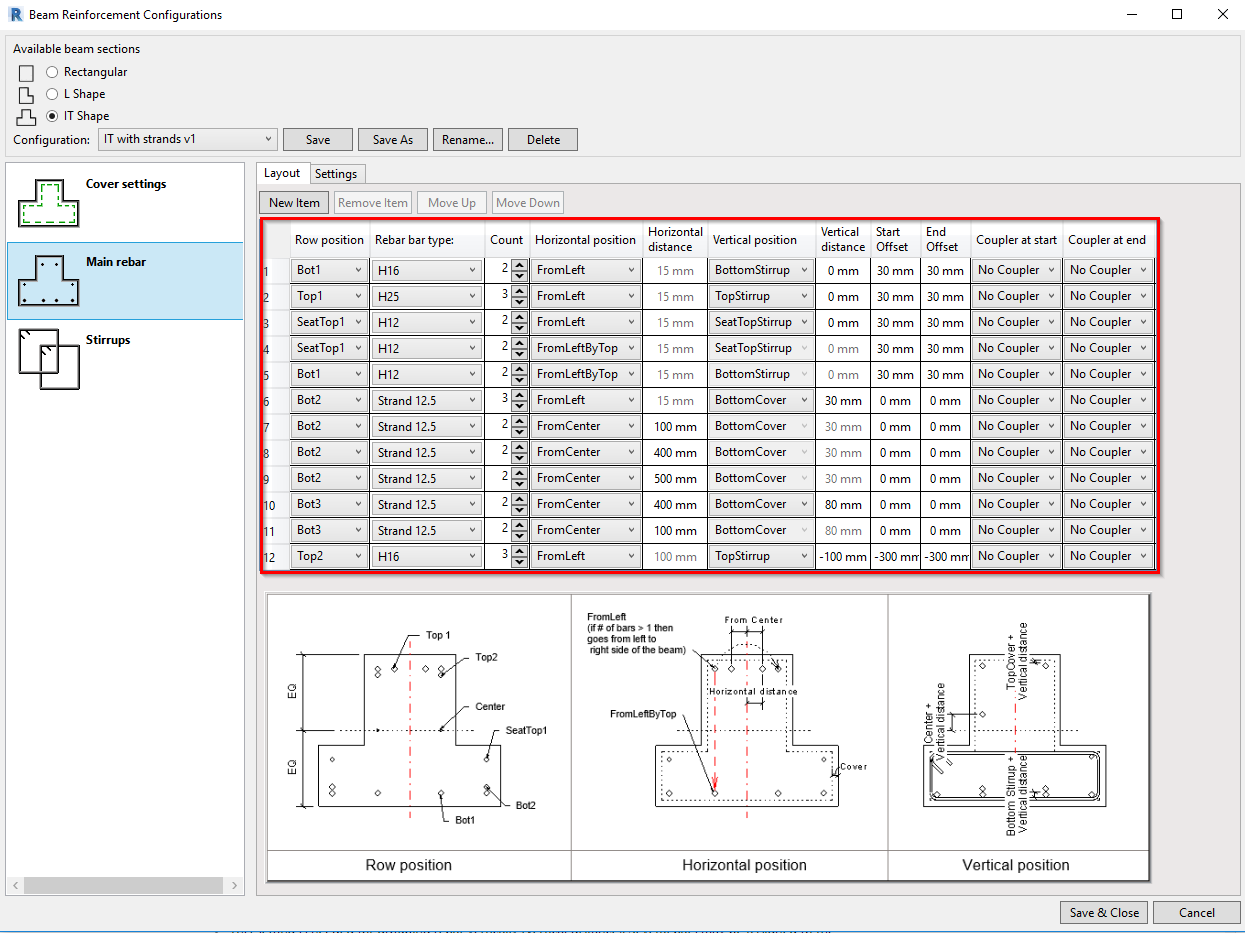Click the Rectangular beam shape icon
Image resolution: width=1245 pixels, height=933 pixels.
coord(26,73)
